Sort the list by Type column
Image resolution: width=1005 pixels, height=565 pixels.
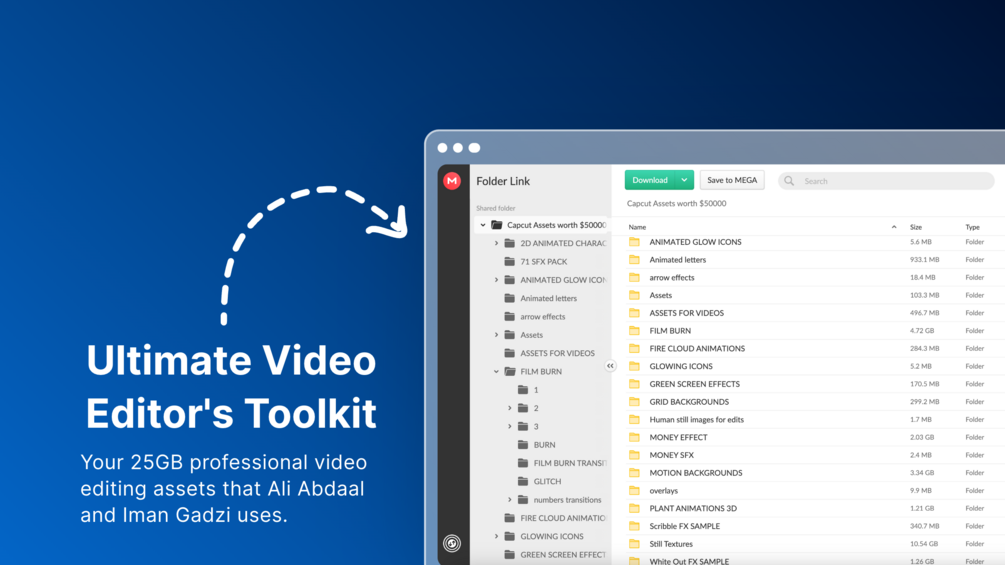coord(972,227)
